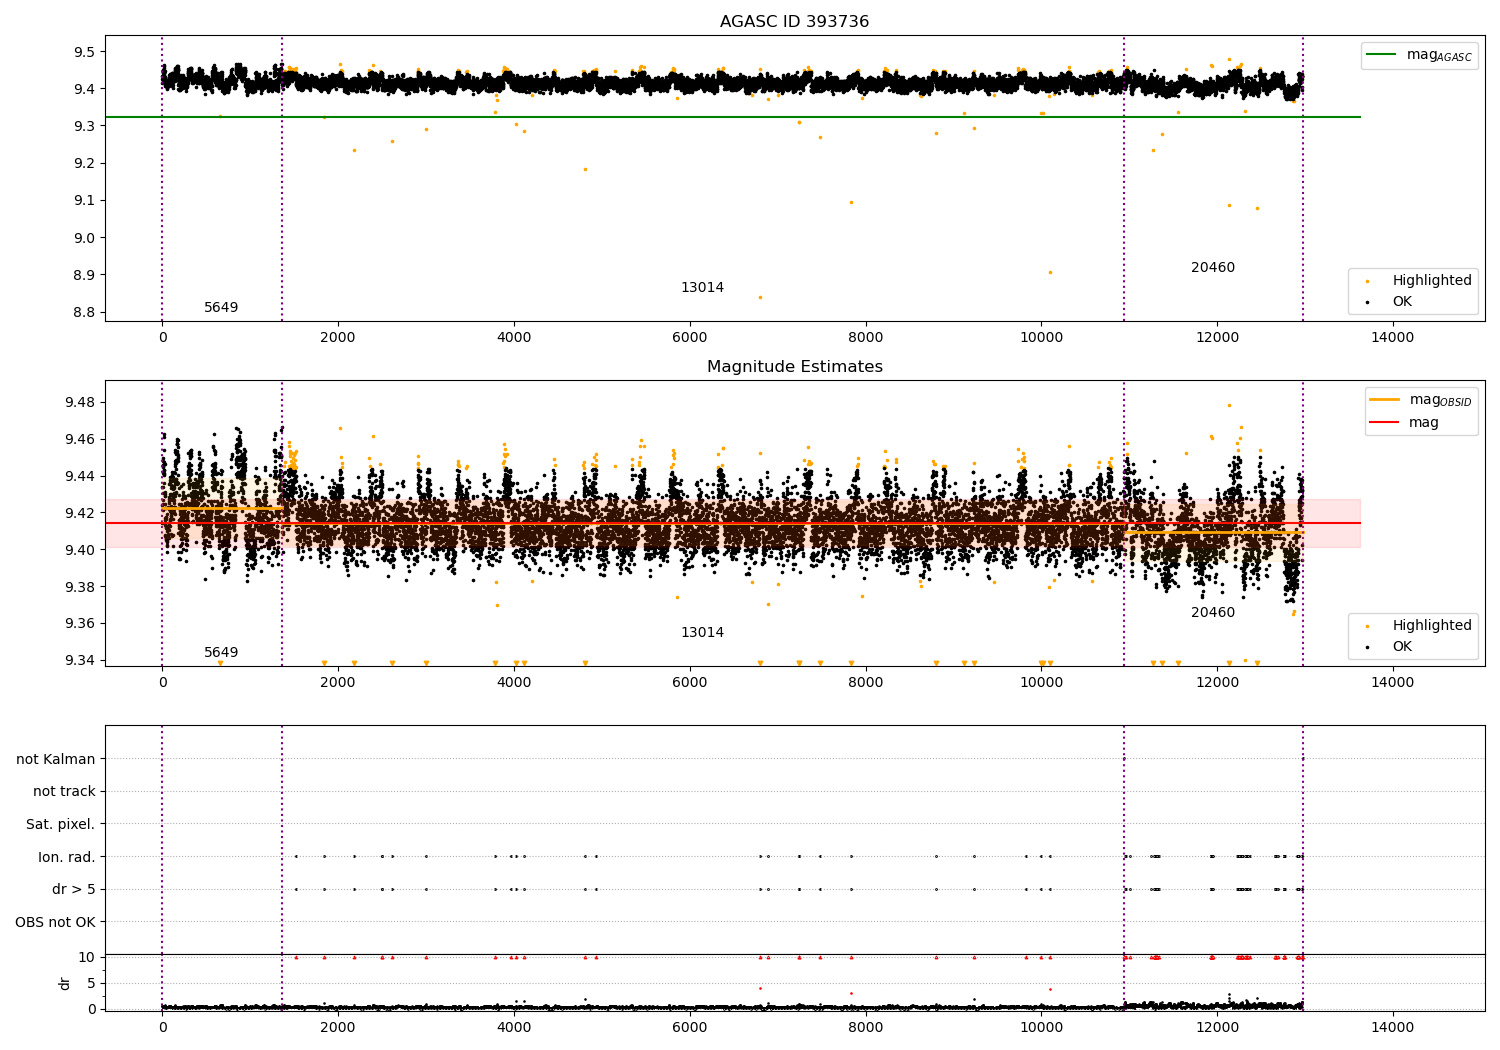Click the "5649" annotation in the top plot
This screenshot has height=1050, width=1500.
point(221,308)
